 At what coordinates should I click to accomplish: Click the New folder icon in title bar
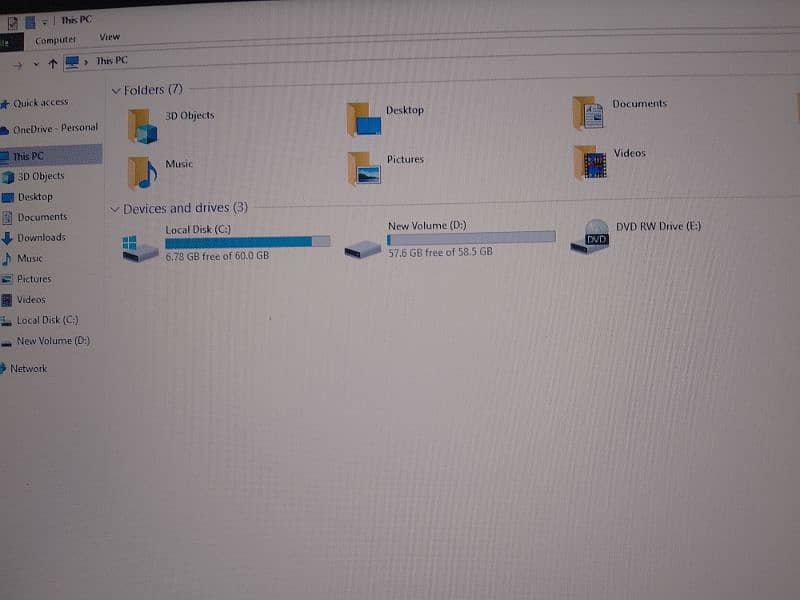coord(30,22)
